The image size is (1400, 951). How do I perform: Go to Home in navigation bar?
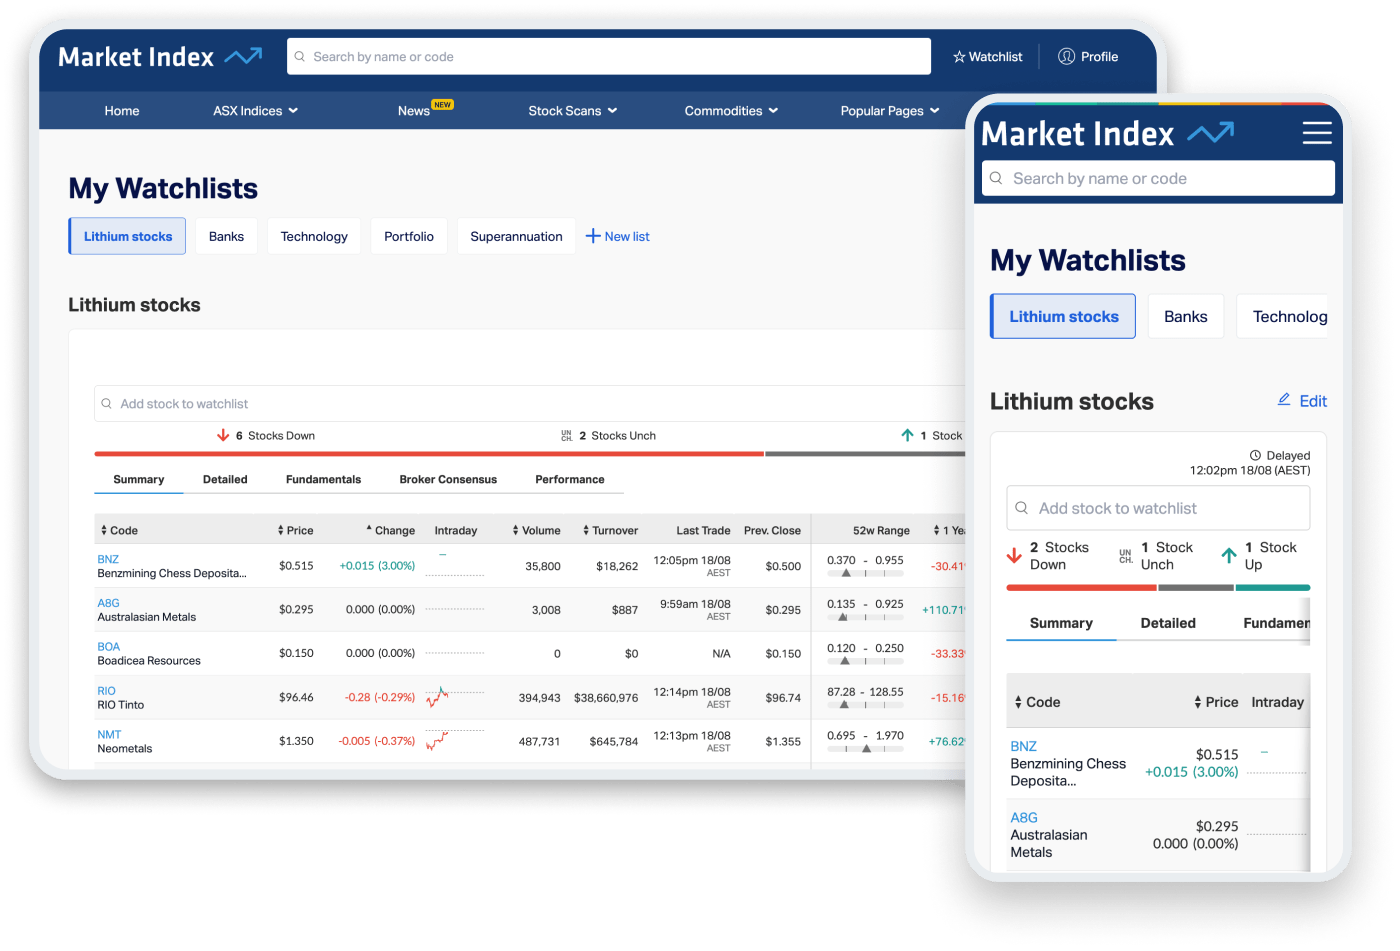(x=122, y=111)
